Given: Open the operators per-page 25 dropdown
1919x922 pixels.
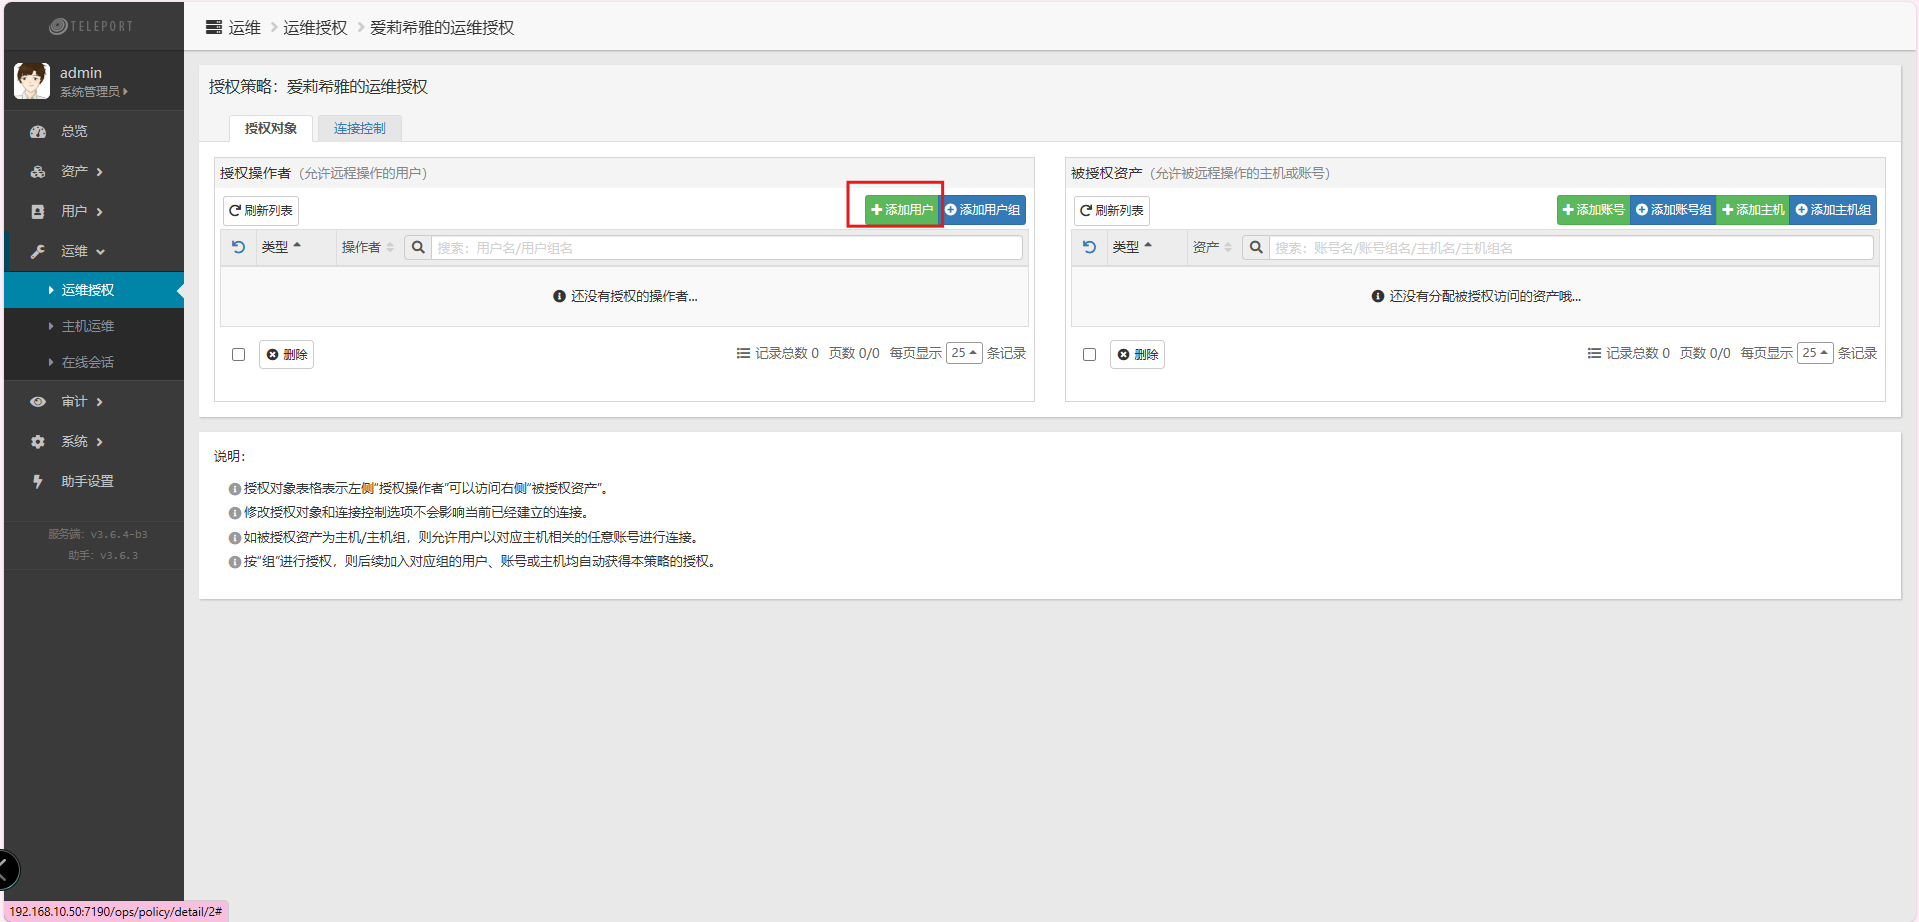Looking at the screenshot, I should tap(964, 353).
